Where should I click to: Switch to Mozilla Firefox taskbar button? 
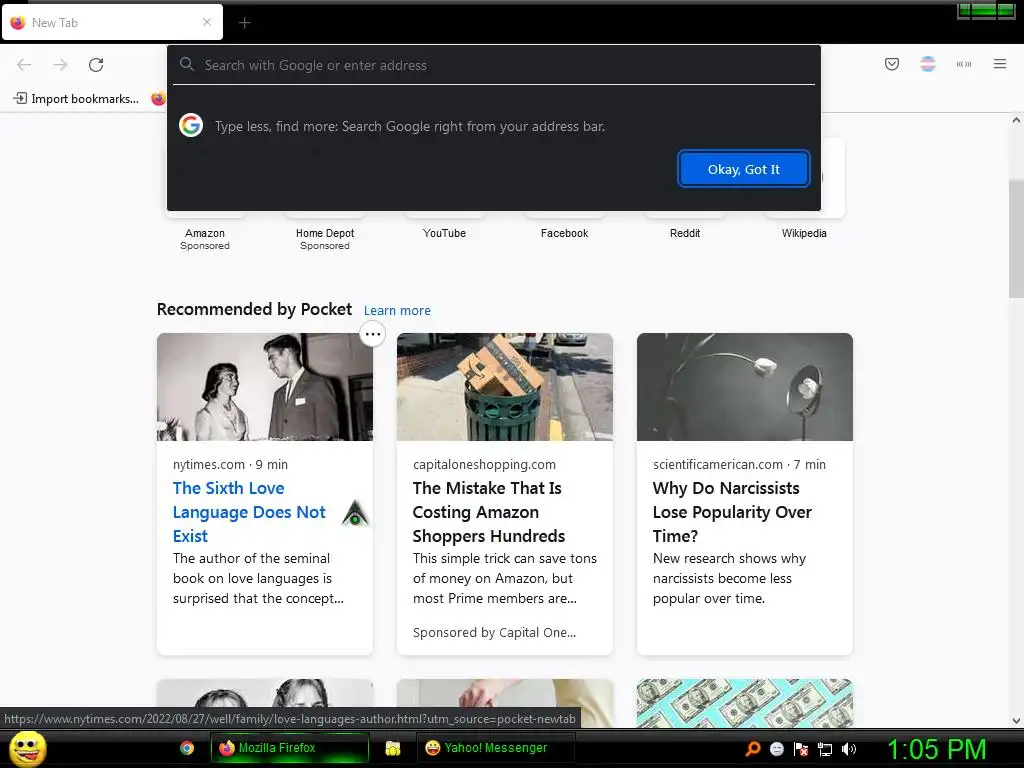290,748
